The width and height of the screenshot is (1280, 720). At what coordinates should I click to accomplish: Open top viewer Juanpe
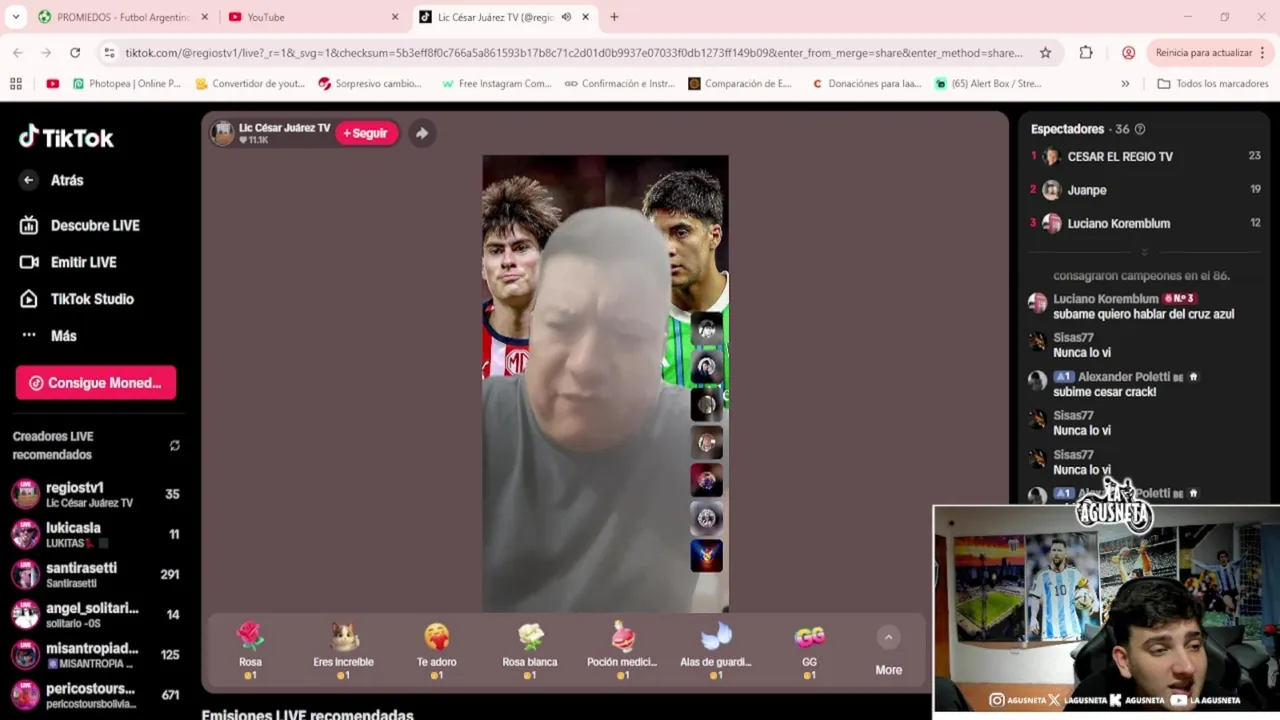point(1087,190)
